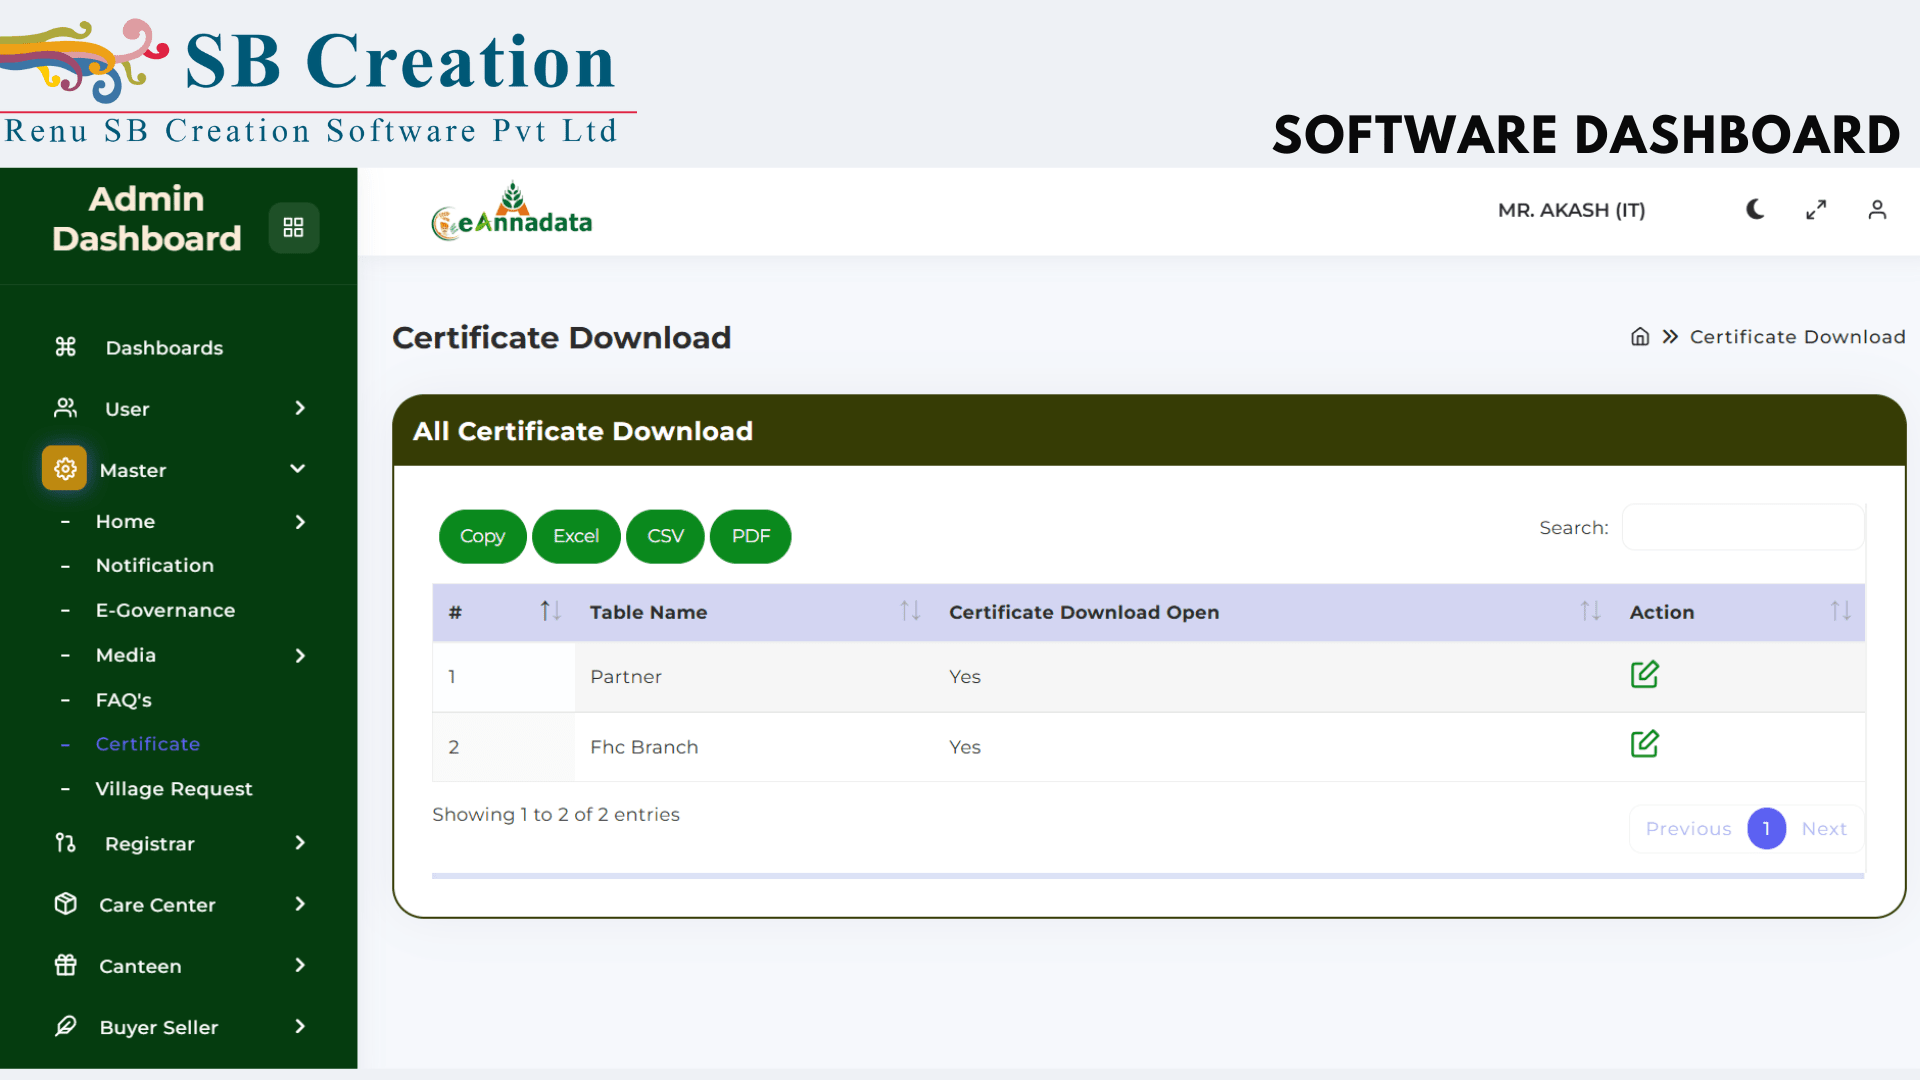Expand the Media submenu chevron
The height and width of the screenshot is (1080, 1920).
[300, 656]
